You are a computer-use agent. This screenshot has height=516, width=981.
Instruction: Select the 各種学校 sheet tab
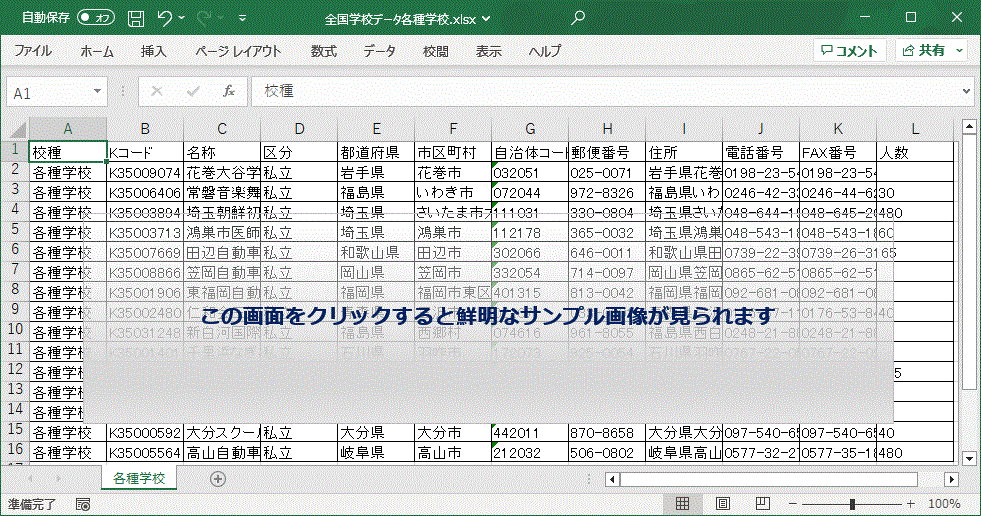[x=139, y=479]
